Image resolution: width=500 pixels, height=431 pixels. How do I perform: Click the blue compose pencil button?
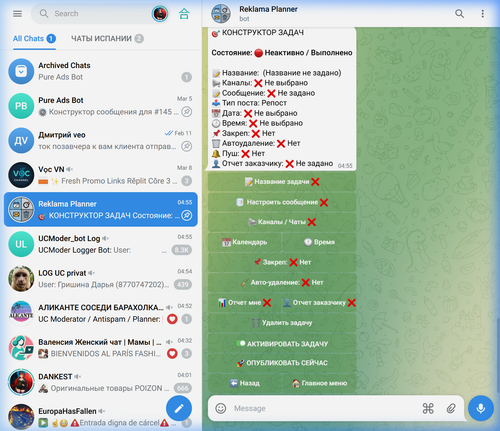(x=179, y=408)
